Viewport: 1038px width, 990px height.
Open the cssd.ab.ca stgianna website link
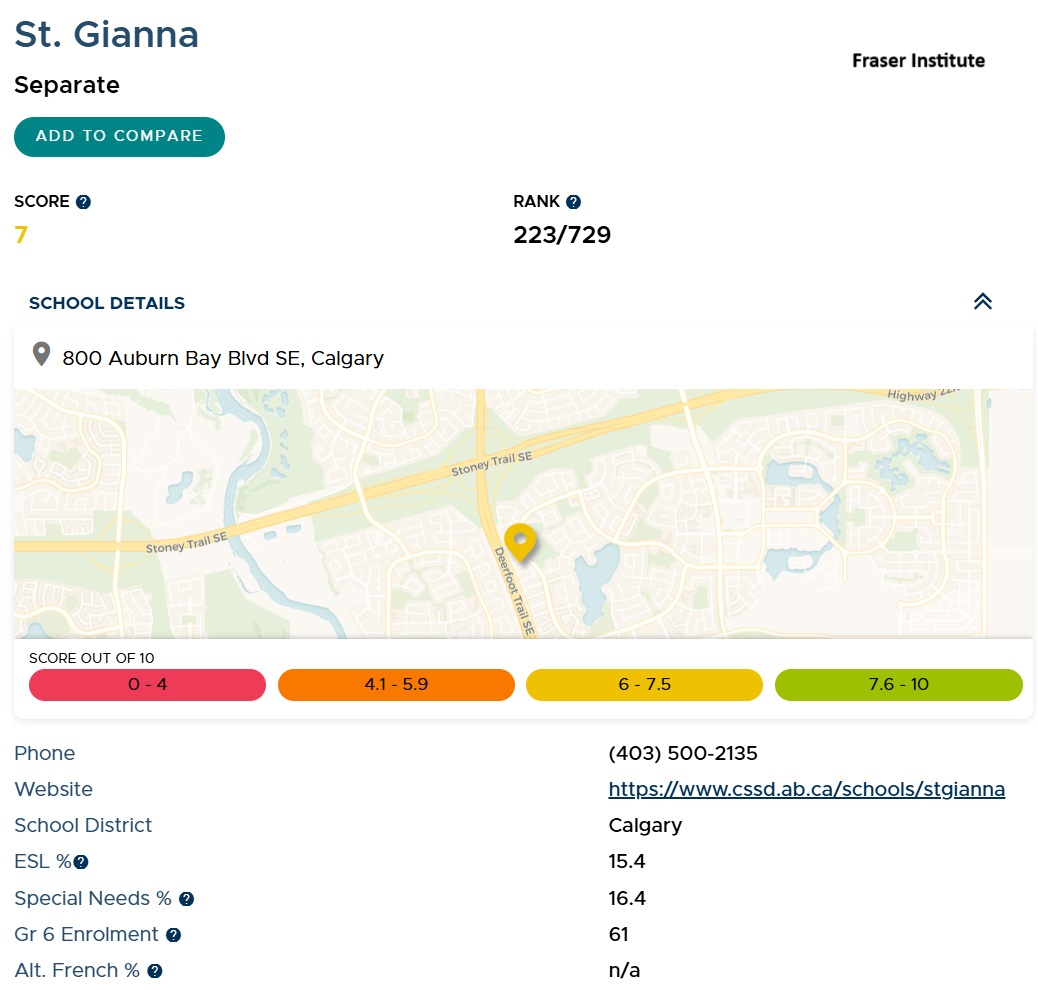[806, 789]
